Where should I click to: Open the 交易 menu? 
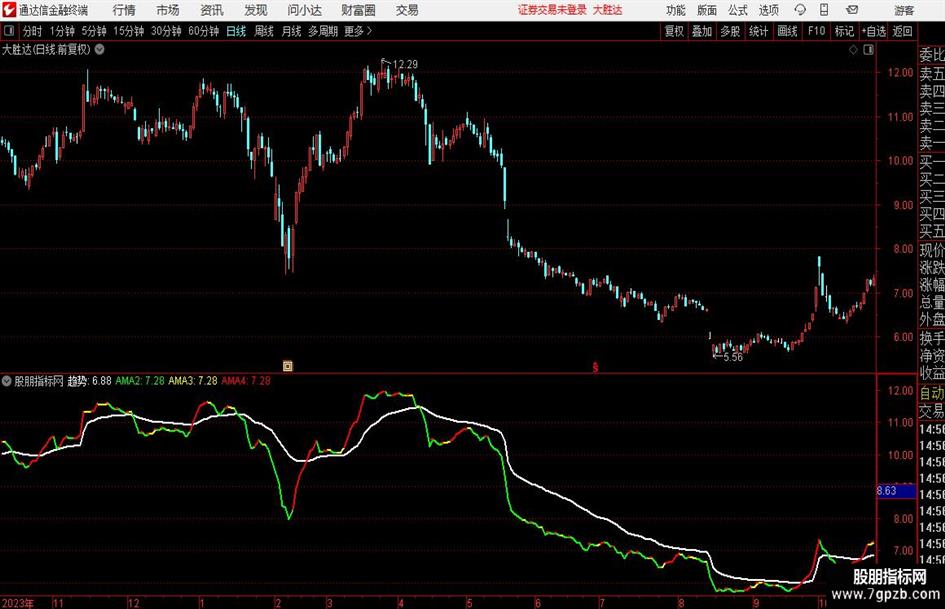pyautogui.click(x=407, y=10)
